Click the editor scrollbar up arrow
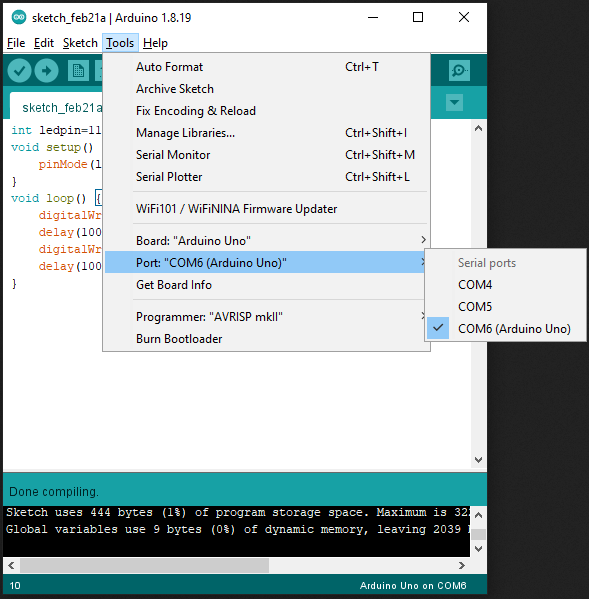The height and width of the screenshot is (599, 589). pyautogui.click(x=478, y=128)
